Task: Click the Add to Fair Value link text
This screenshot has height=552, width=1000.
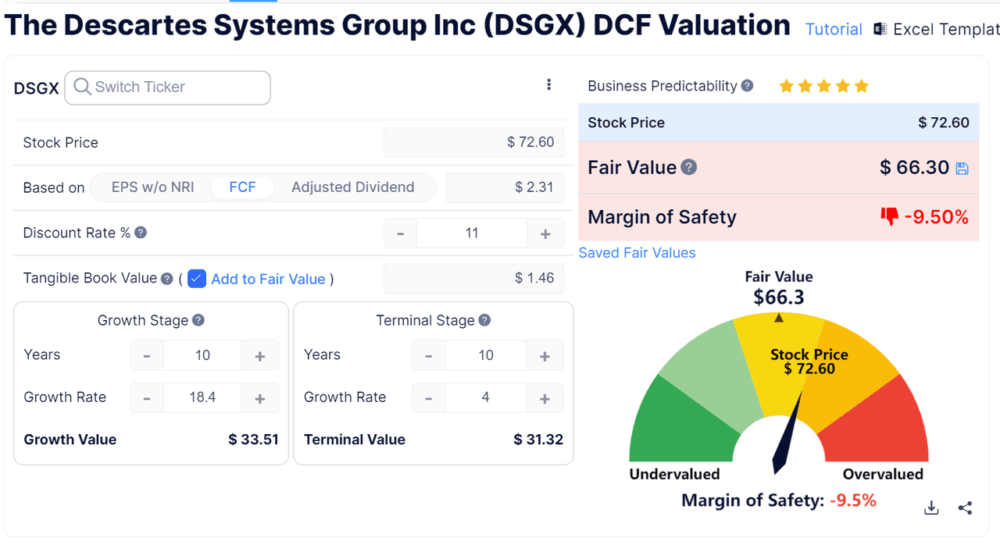Action: coord(268,279)
